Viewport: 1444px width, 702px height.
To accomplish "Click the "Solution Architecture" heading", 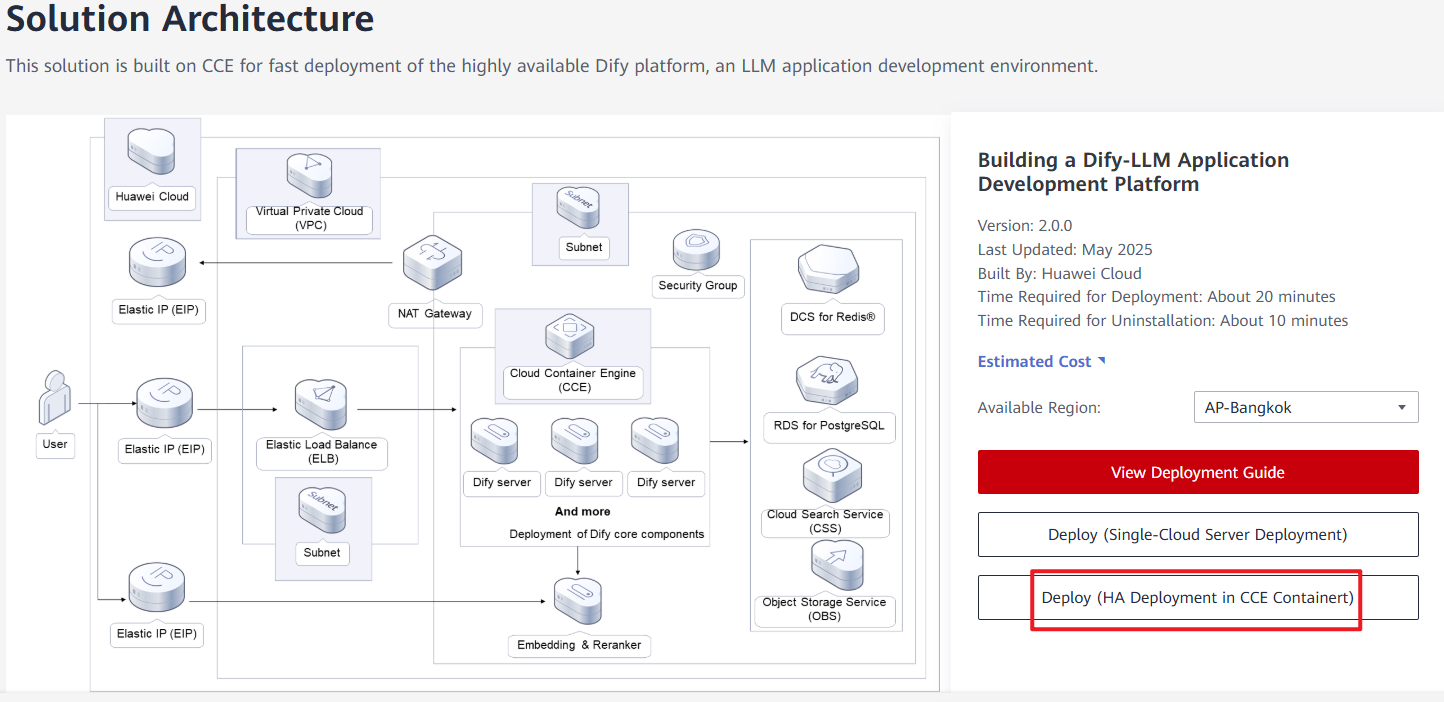I will pos(190,18).
